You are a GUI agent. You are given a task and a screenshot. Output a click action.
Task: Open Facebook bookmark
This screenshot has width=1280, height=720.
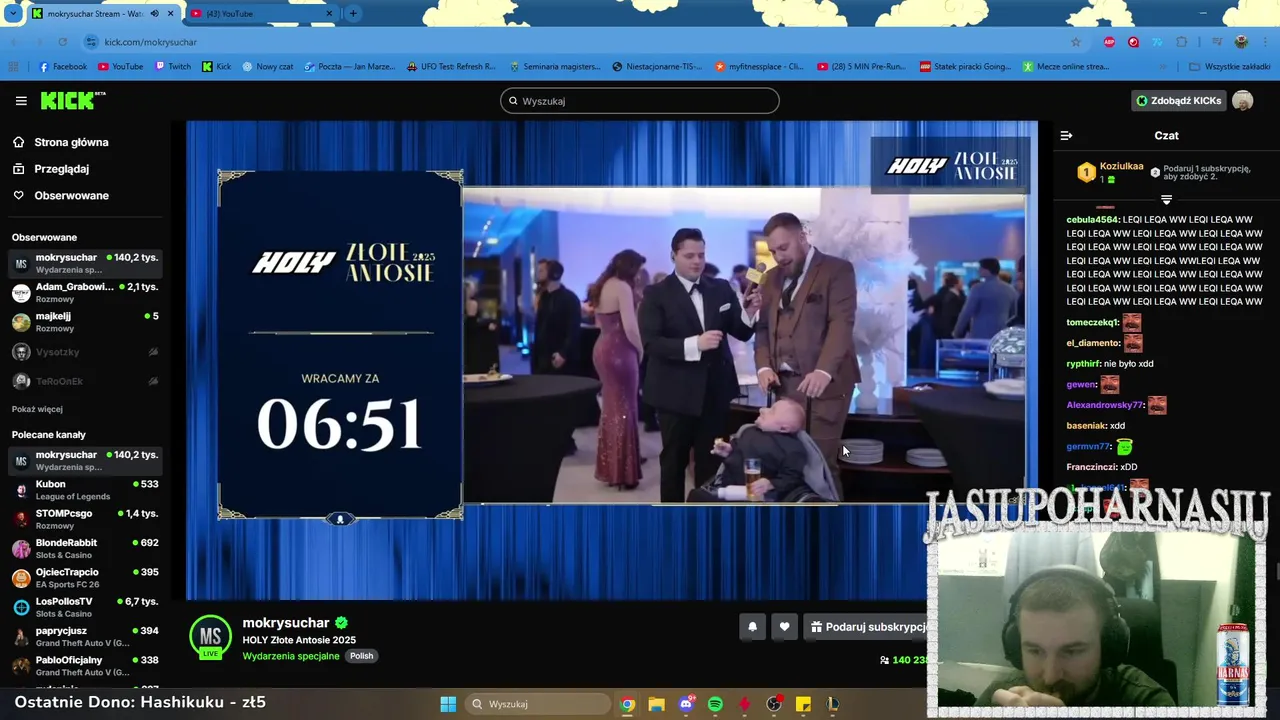[63, 67]
